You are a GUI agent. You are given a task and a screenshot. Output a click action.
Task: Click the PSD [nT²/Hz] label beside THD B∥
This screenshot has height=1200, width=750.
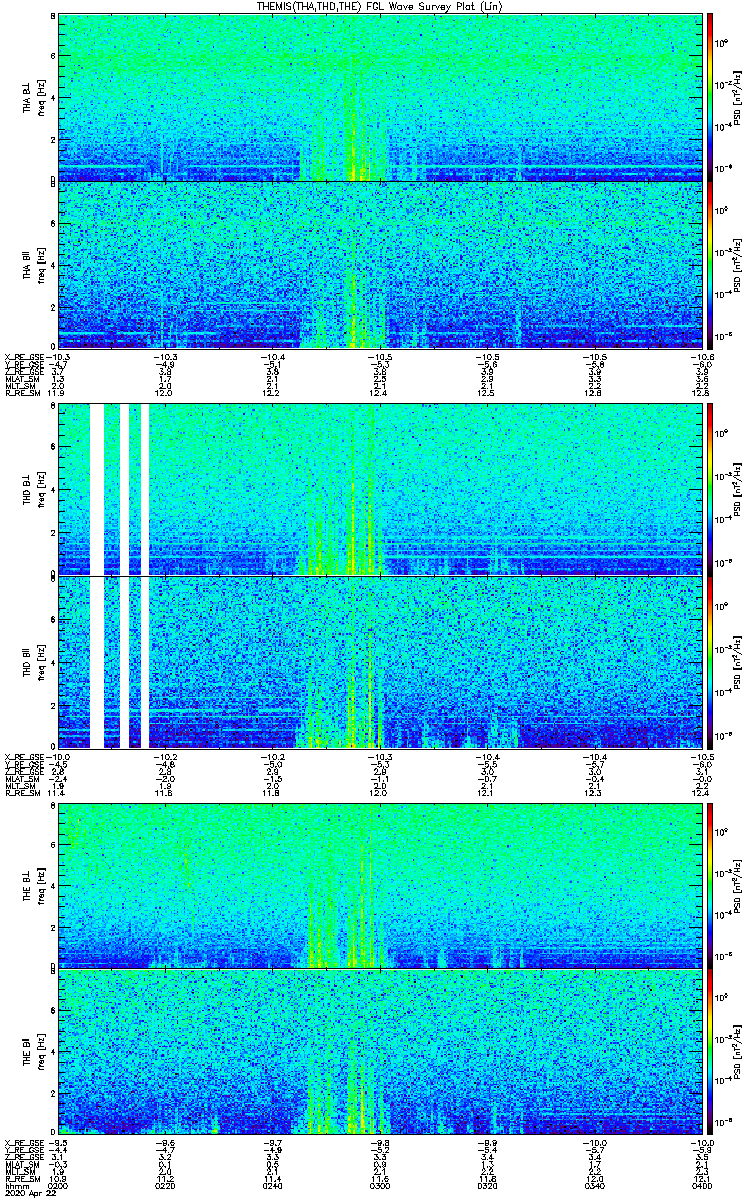pyautogui.click(x=739, y=662)
